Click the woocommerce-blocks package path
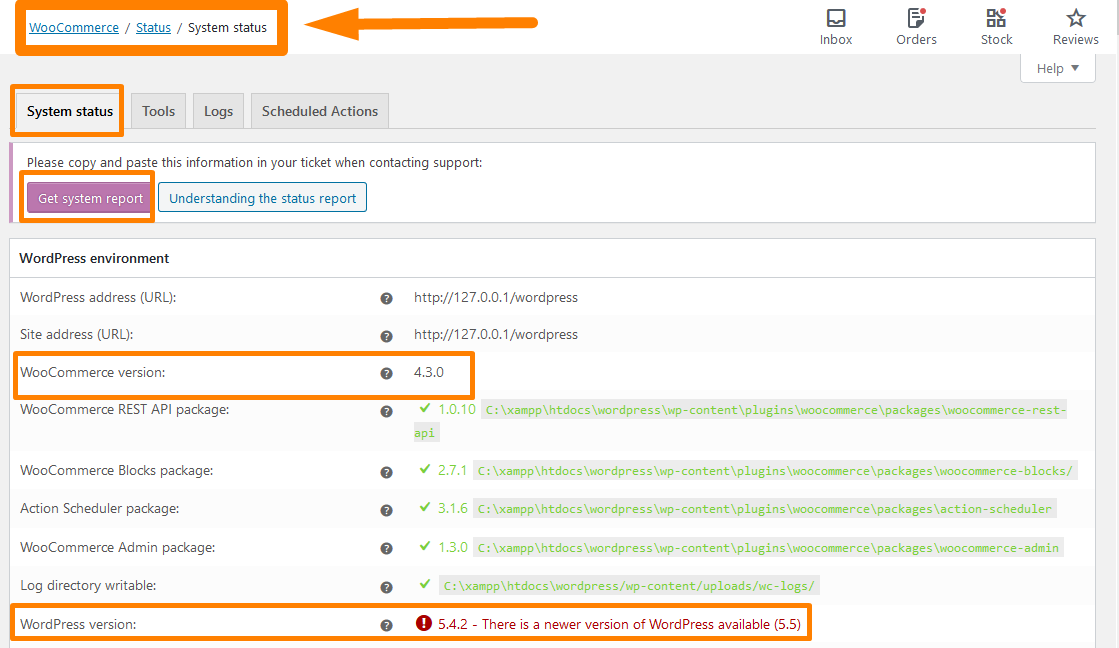The width and height of the screenshot is (1119, 648). (x=775, y=471)
